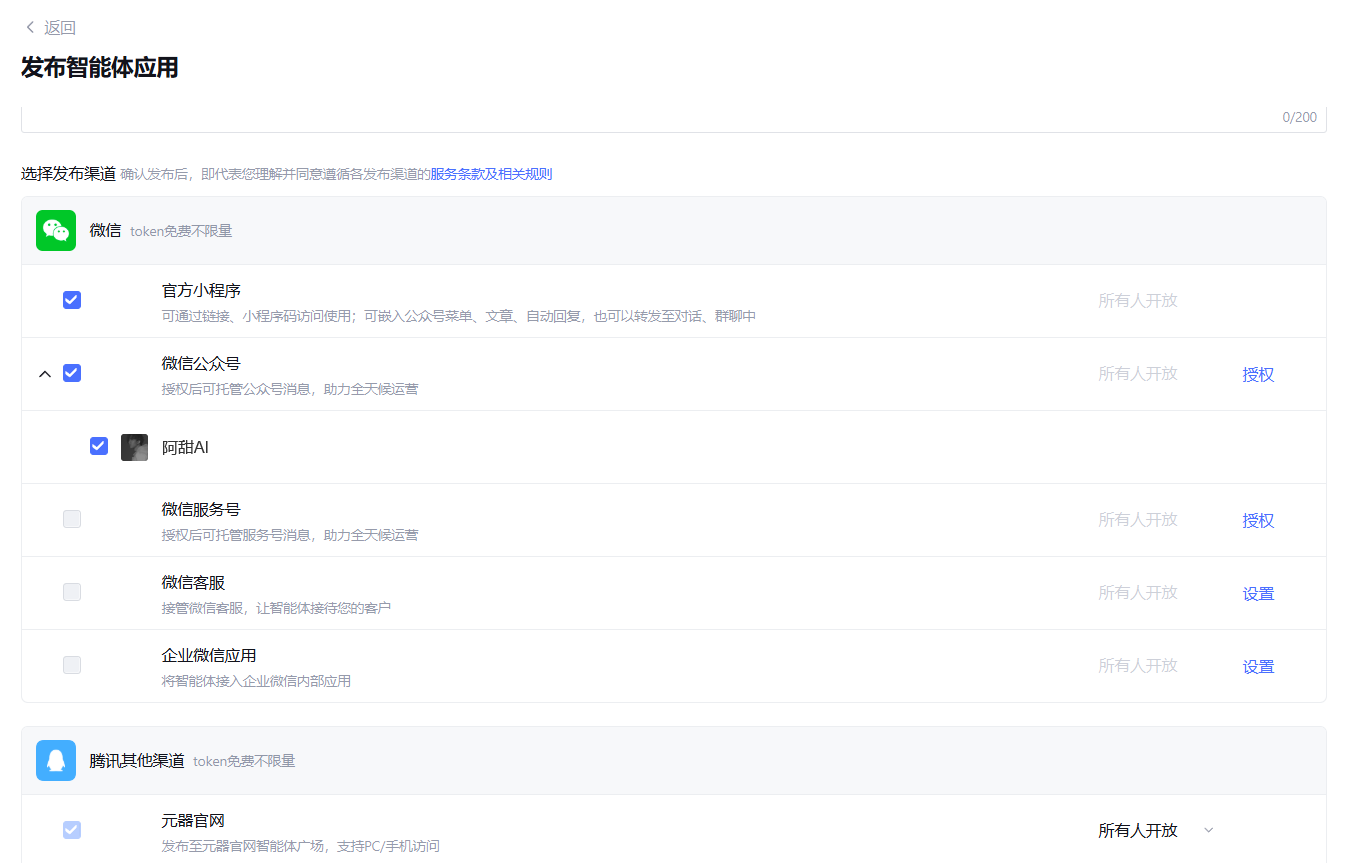The height and width of the screenshot is (863, 1356).
Task: Collapse the 微信公众号 account list
Action: [44, 374]
